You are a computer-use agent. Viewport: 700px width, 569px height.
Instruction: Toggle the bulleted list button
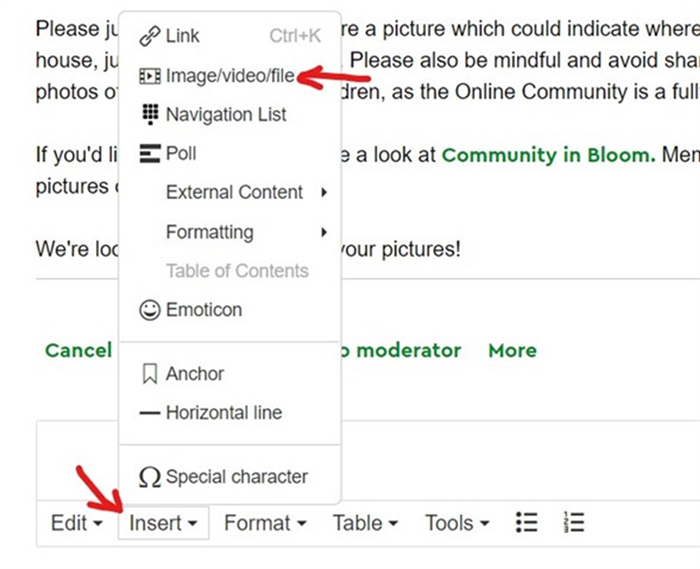(527, 523)
